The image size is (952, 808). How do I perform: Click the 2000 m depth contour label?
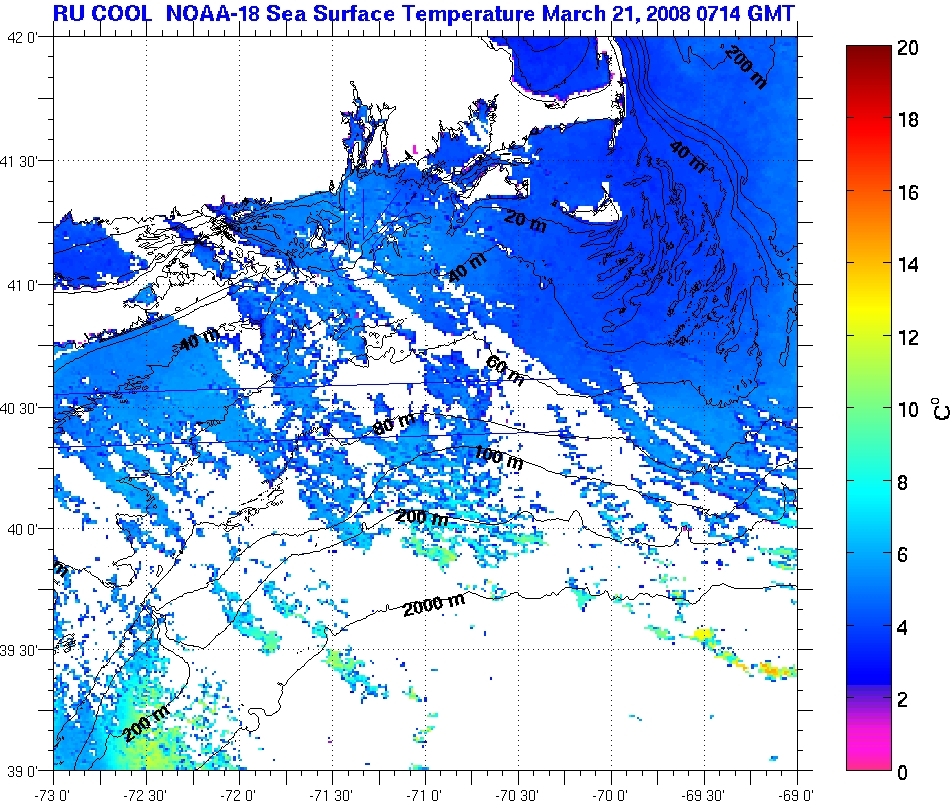click(434, 603)
